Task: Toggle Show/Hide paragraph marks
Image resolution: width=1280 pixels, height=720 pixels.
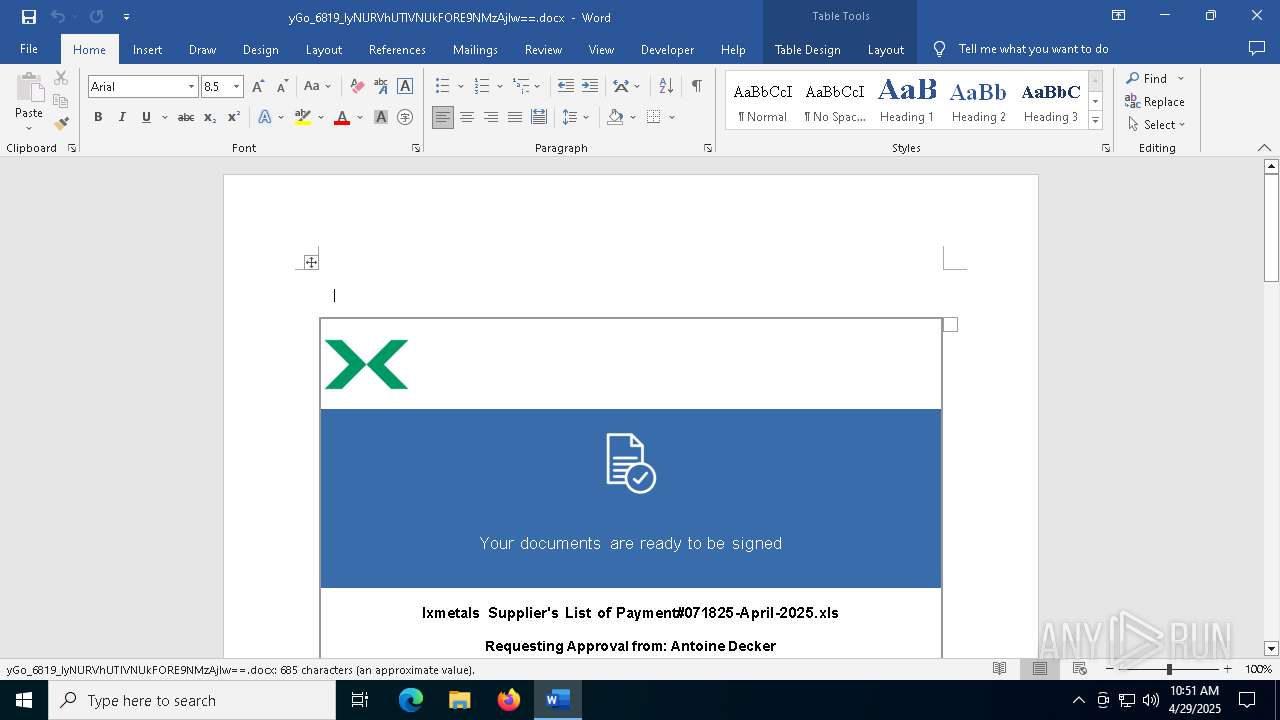Action: coord(696,86)
